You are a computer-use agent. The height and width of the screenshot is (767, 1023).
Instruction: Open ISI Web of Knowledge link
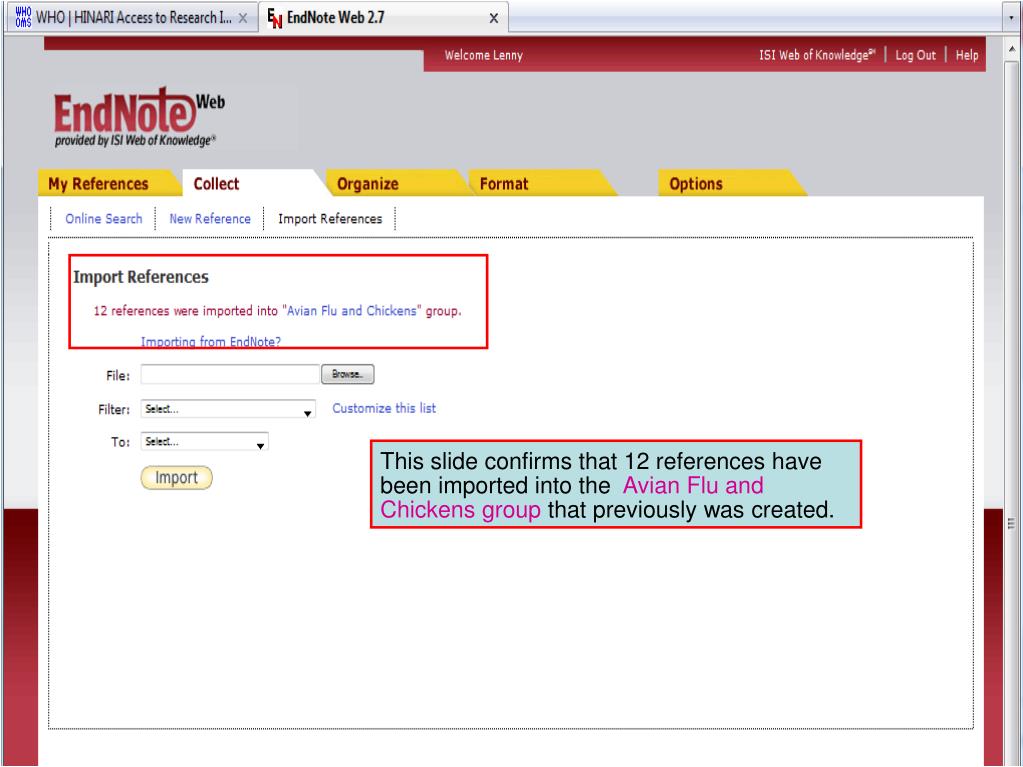click(x=817, y=55)
